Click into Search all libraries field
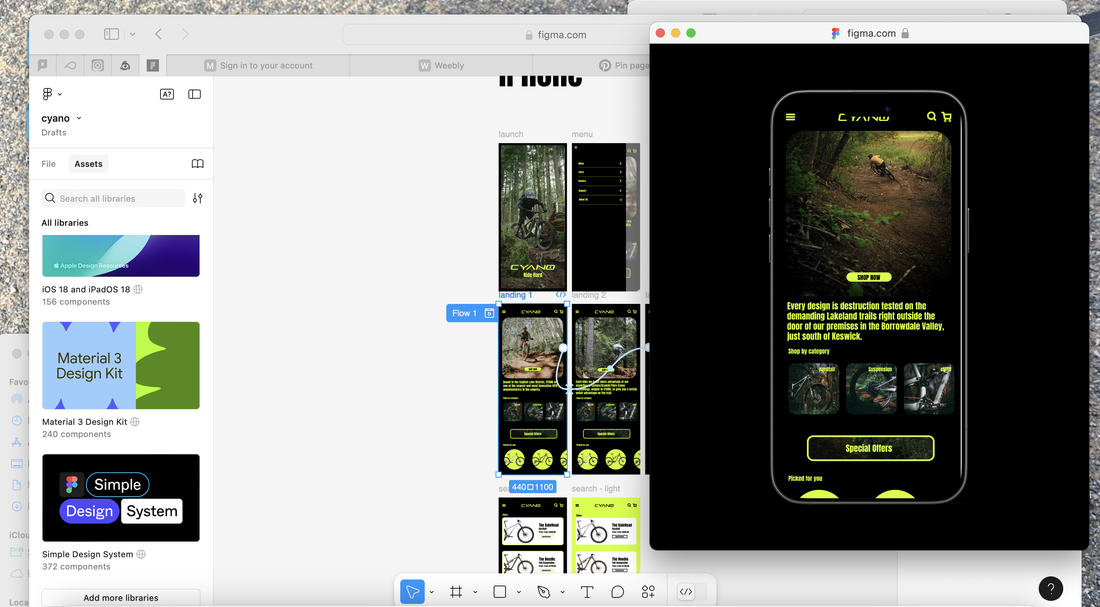The width and height of the screenshot is (1100, 607). (x=113, y=199)
